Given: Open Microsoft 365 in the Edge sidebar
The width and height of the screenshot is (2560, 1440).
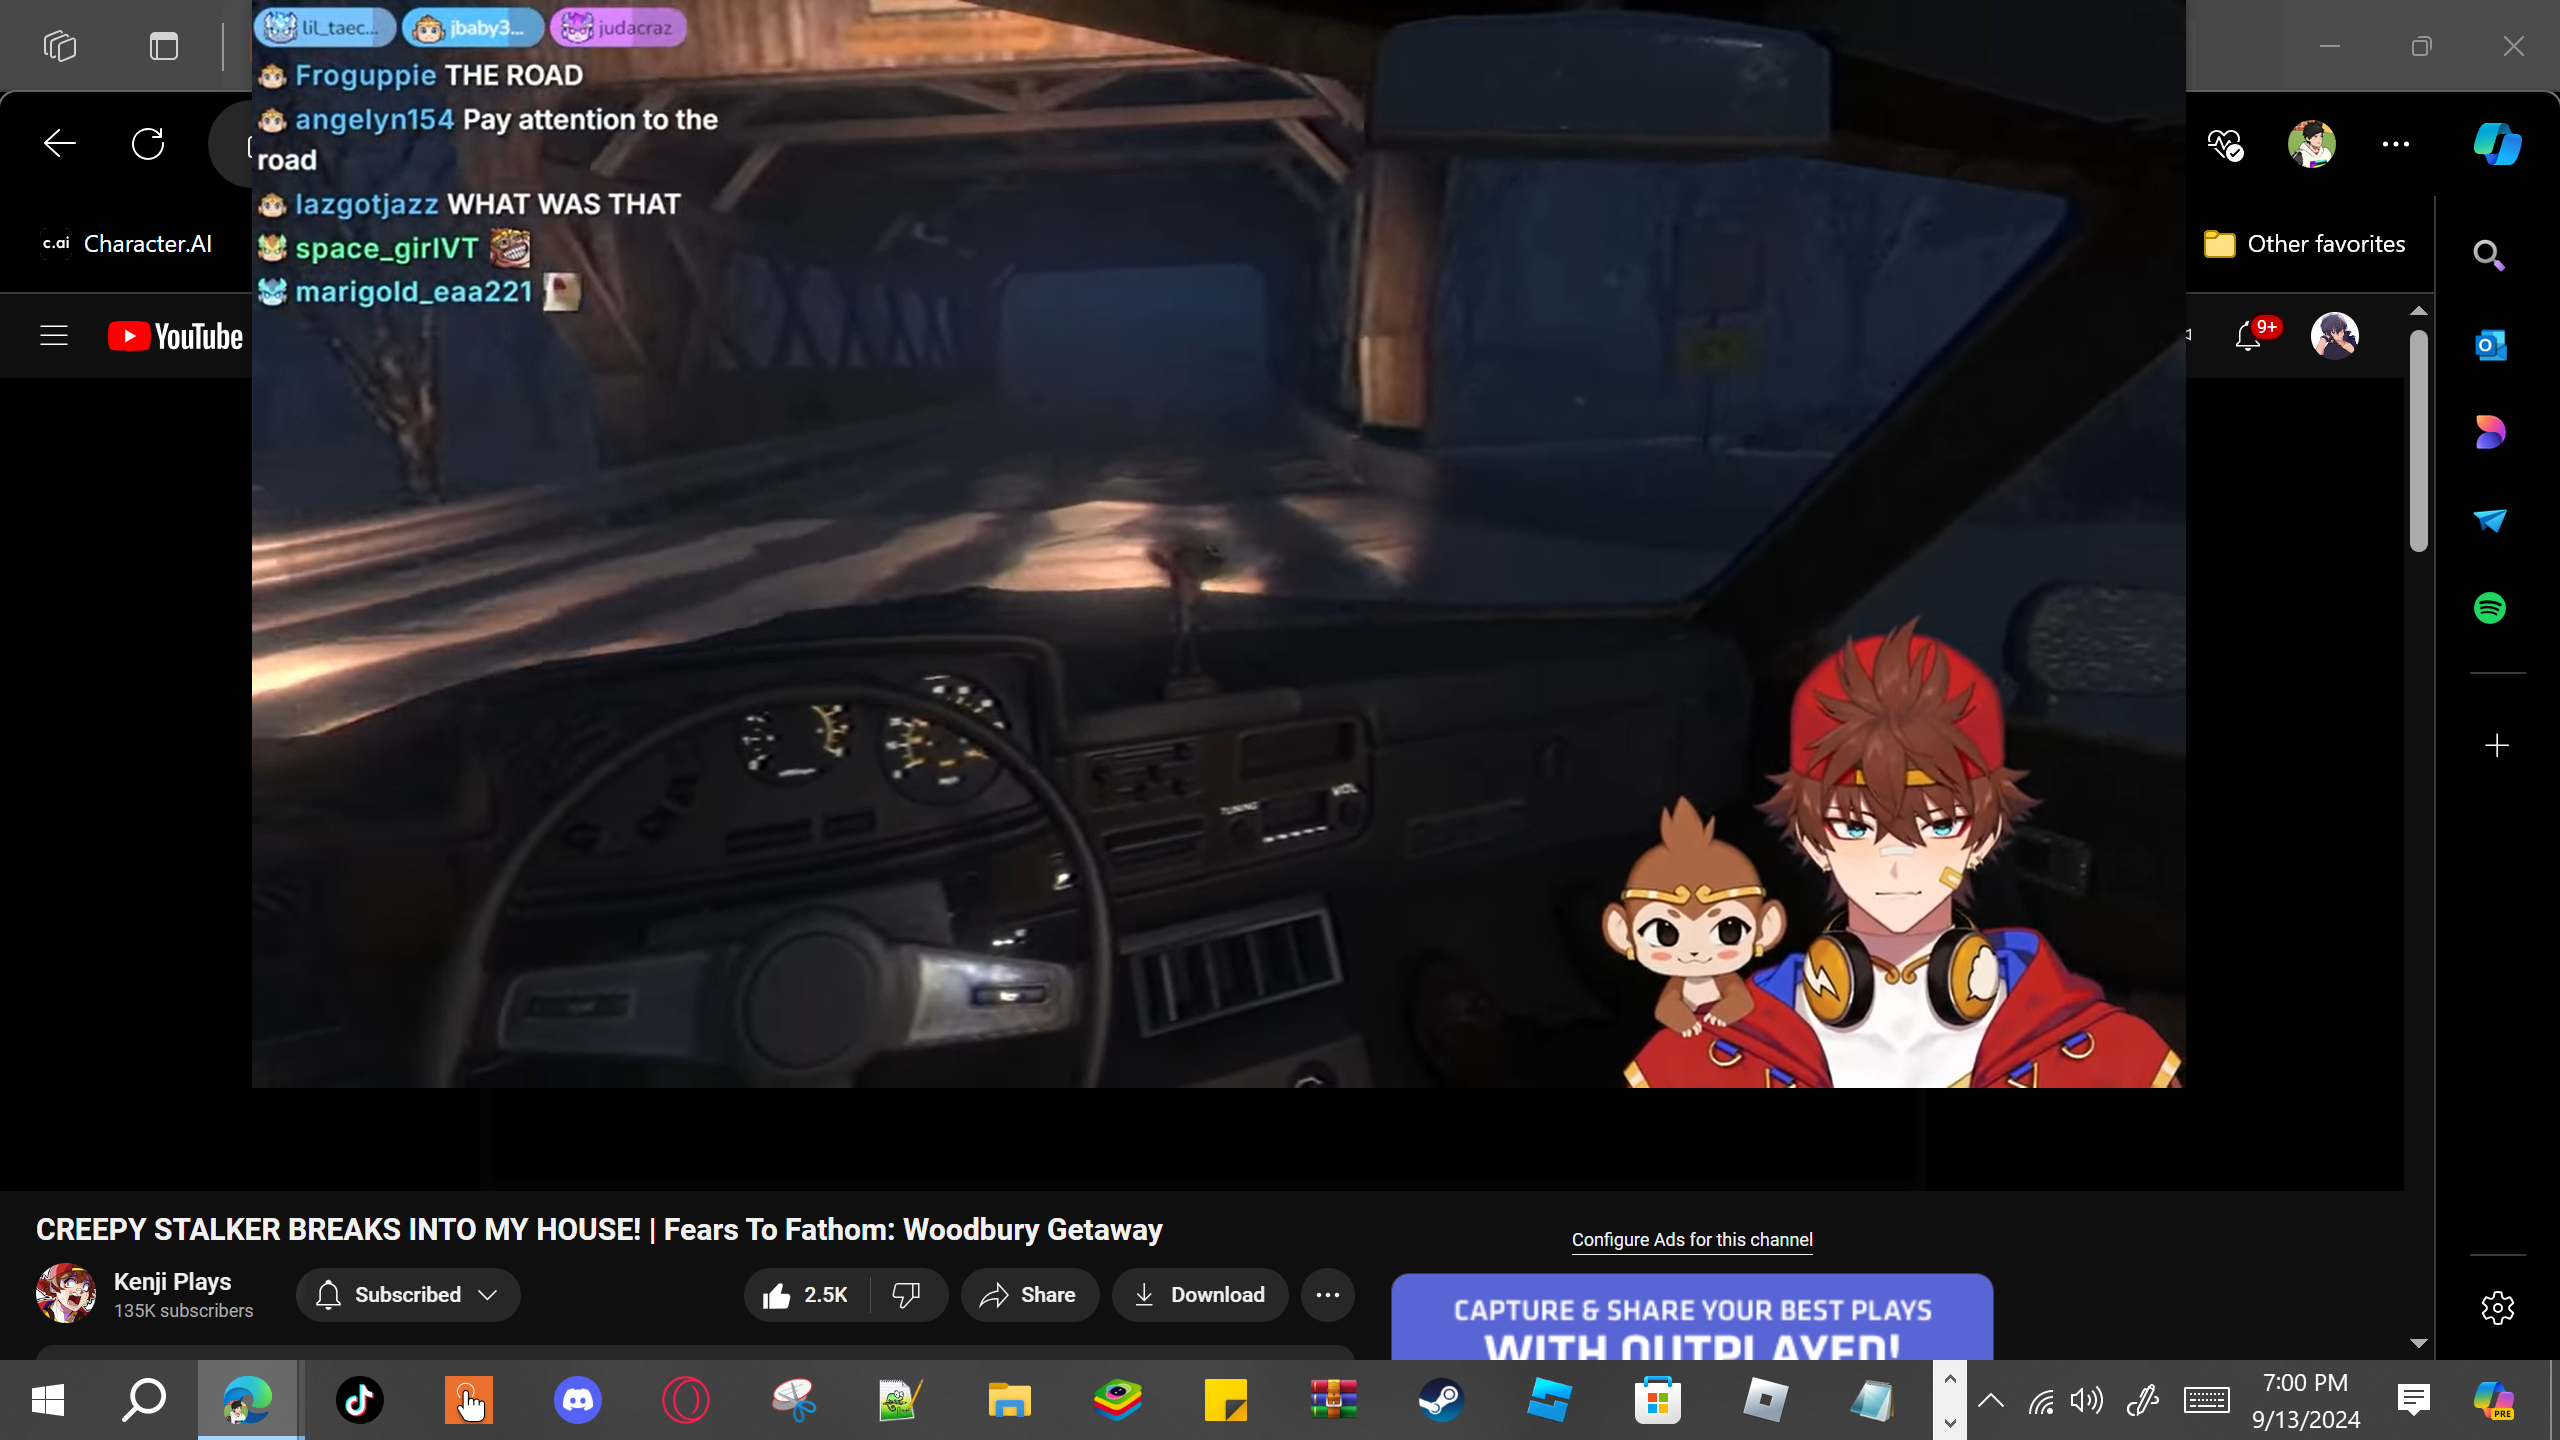Looking at the screenshot, I should (2490, 432).
